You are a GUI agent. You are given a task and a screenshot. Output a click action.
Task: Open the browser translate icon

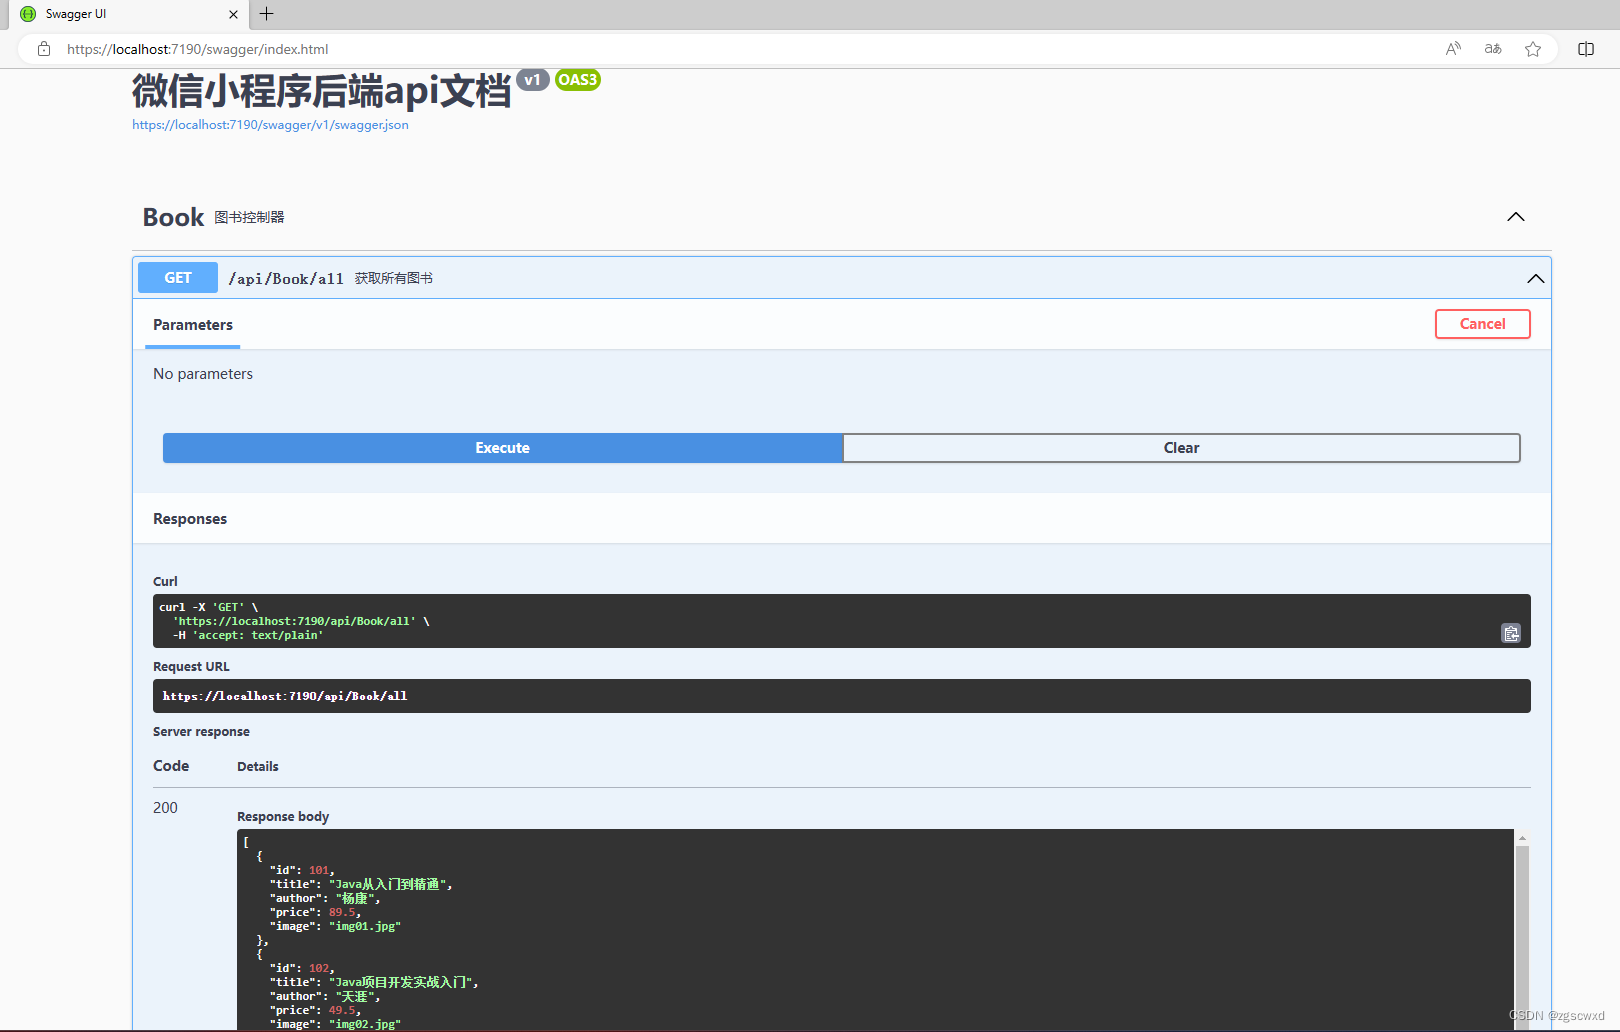coord(1492,48)
